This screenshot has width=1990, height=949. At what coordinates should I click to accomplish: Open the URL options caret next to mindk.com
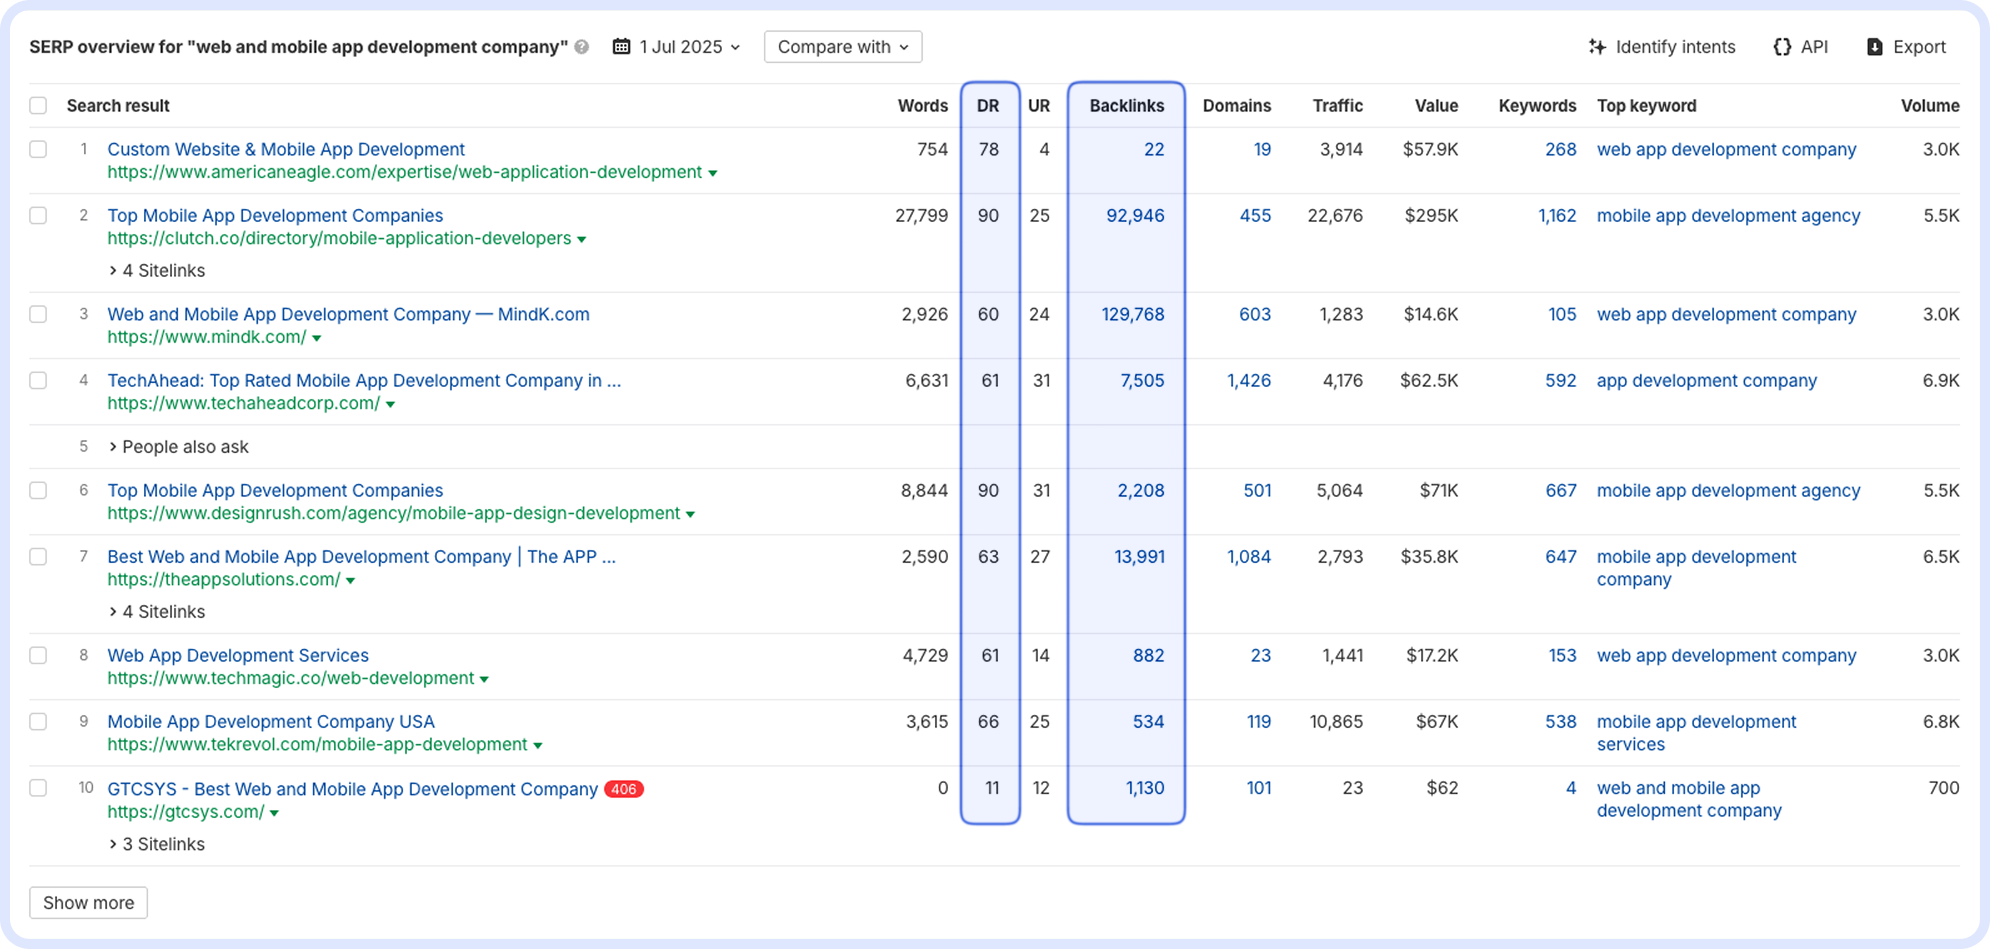click(x=318, y=337)
